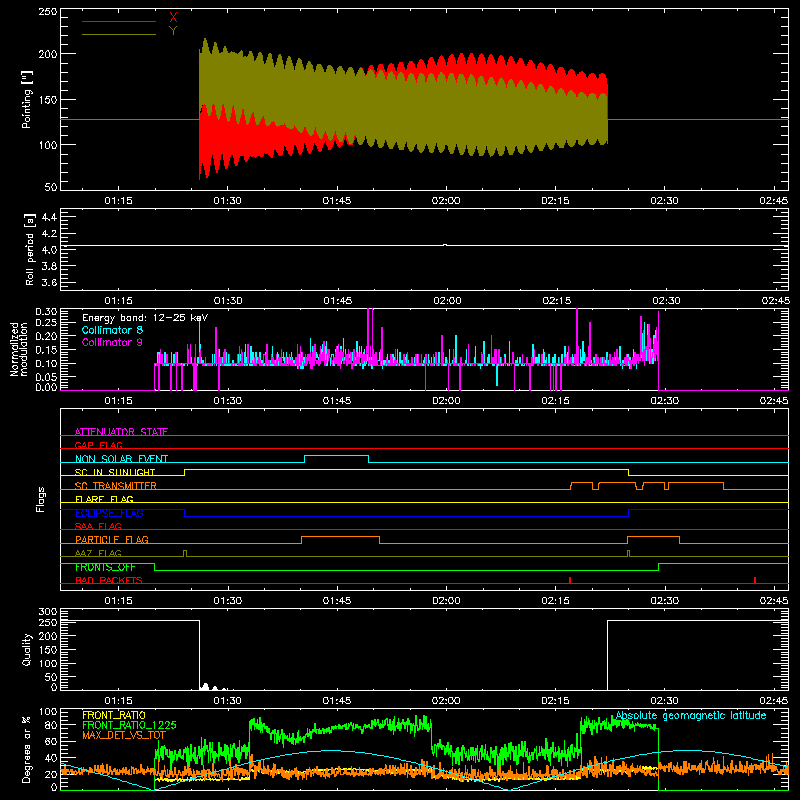Viewport: 800px width, 800px height.
Task: Click the Flags axis title
Action: [41, 499]
